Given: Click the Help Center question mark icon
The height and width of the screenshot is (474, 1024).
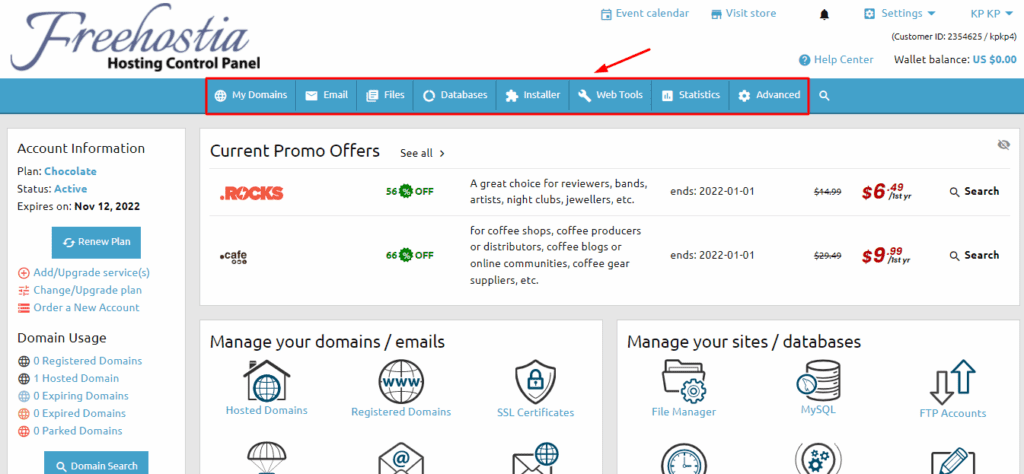Looking at the screenshot, I should (x=805, y=60).
